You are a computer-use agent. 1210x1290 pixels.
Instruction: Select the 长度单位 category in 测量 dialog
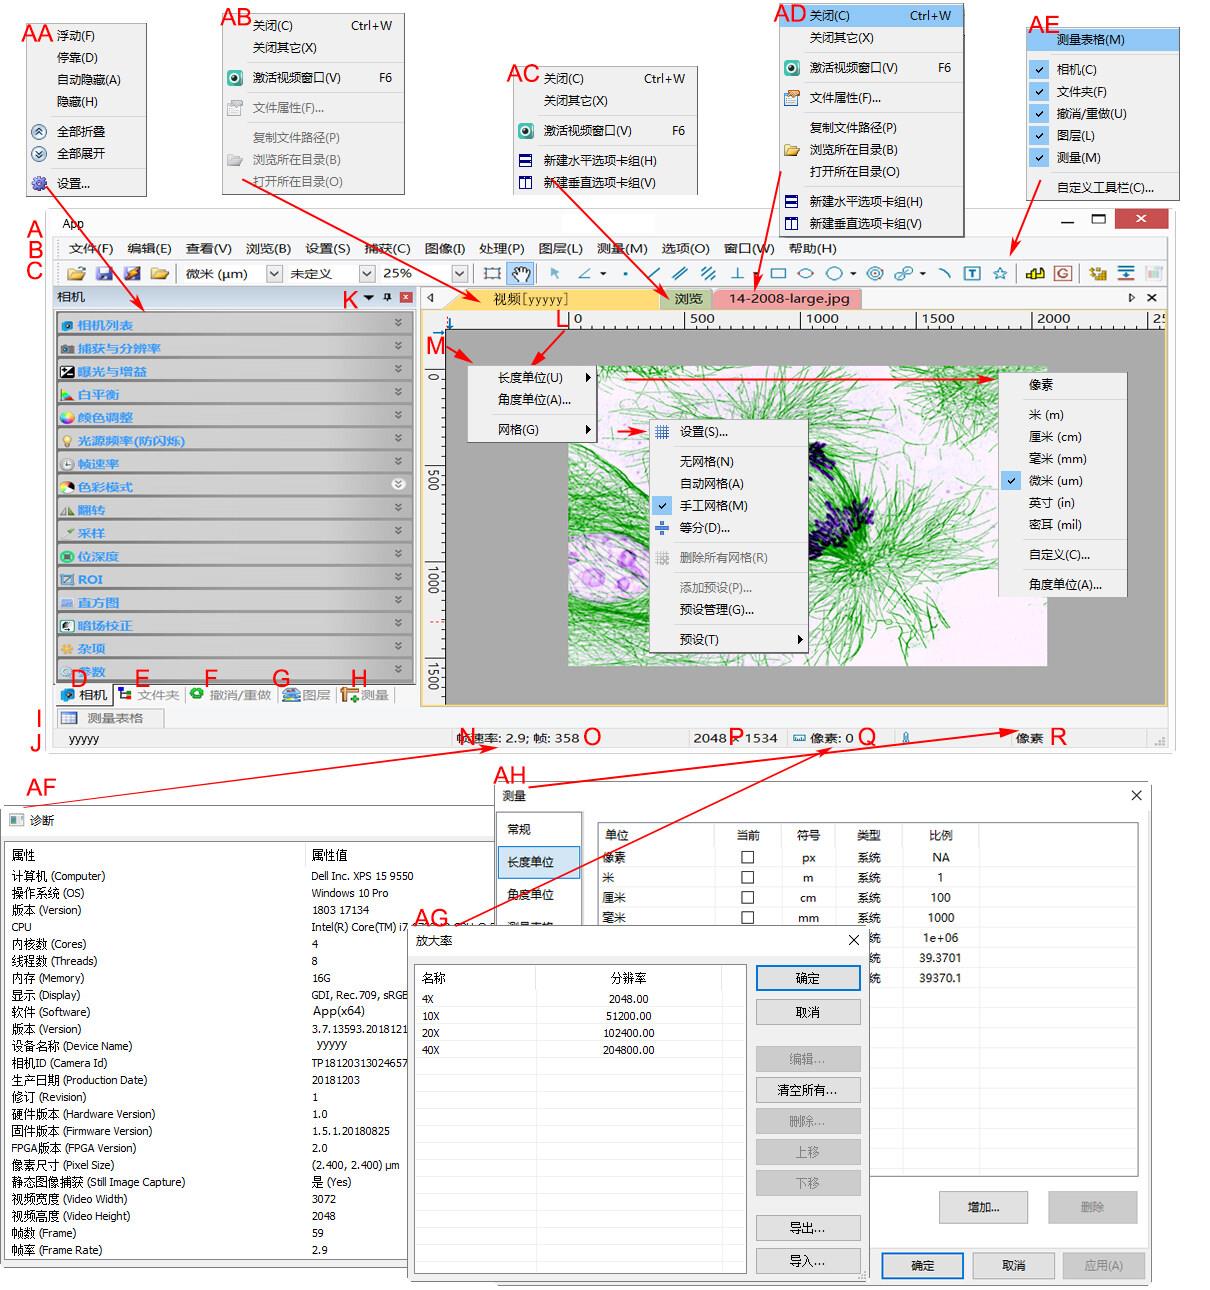(538, 862)
